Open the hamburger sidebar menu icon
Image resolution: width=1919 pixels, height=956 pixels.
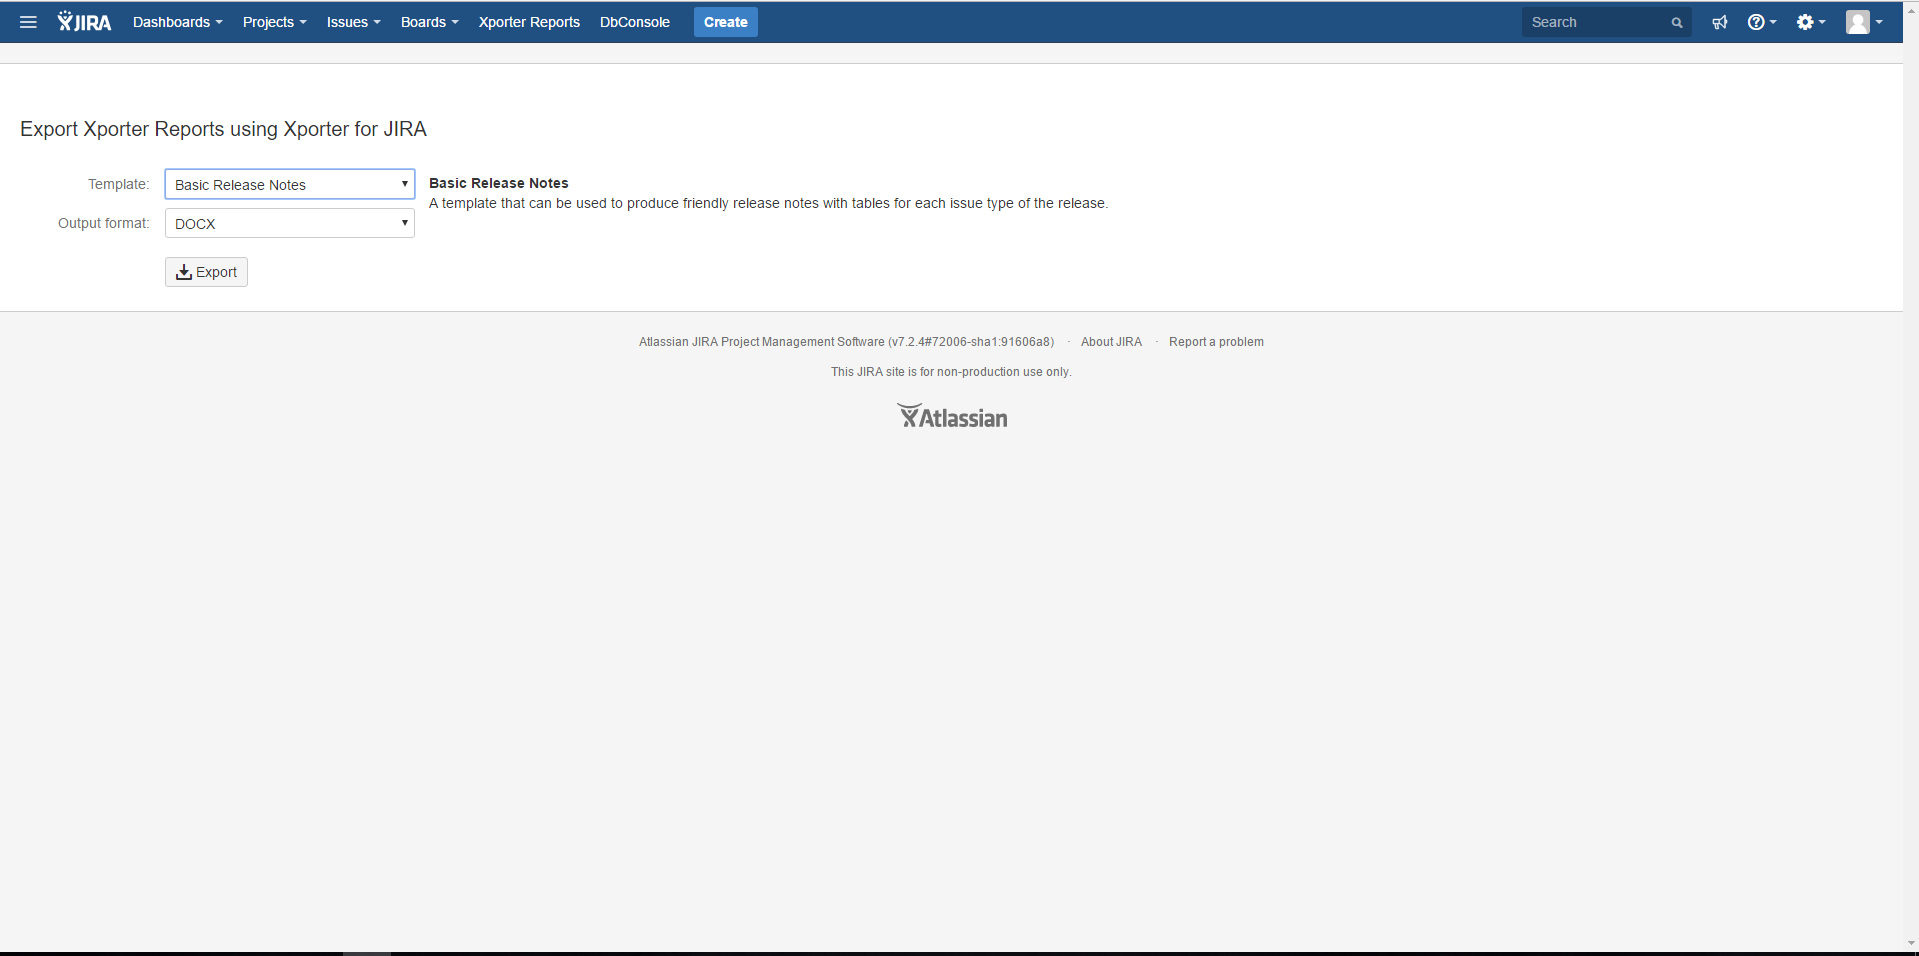coord(28,22)
